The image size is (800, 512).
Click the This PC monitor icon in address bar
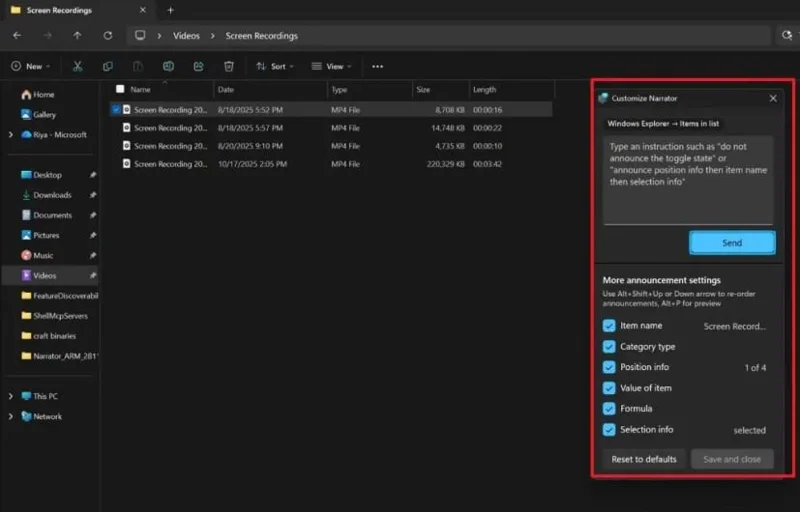[x=140, y=35]
